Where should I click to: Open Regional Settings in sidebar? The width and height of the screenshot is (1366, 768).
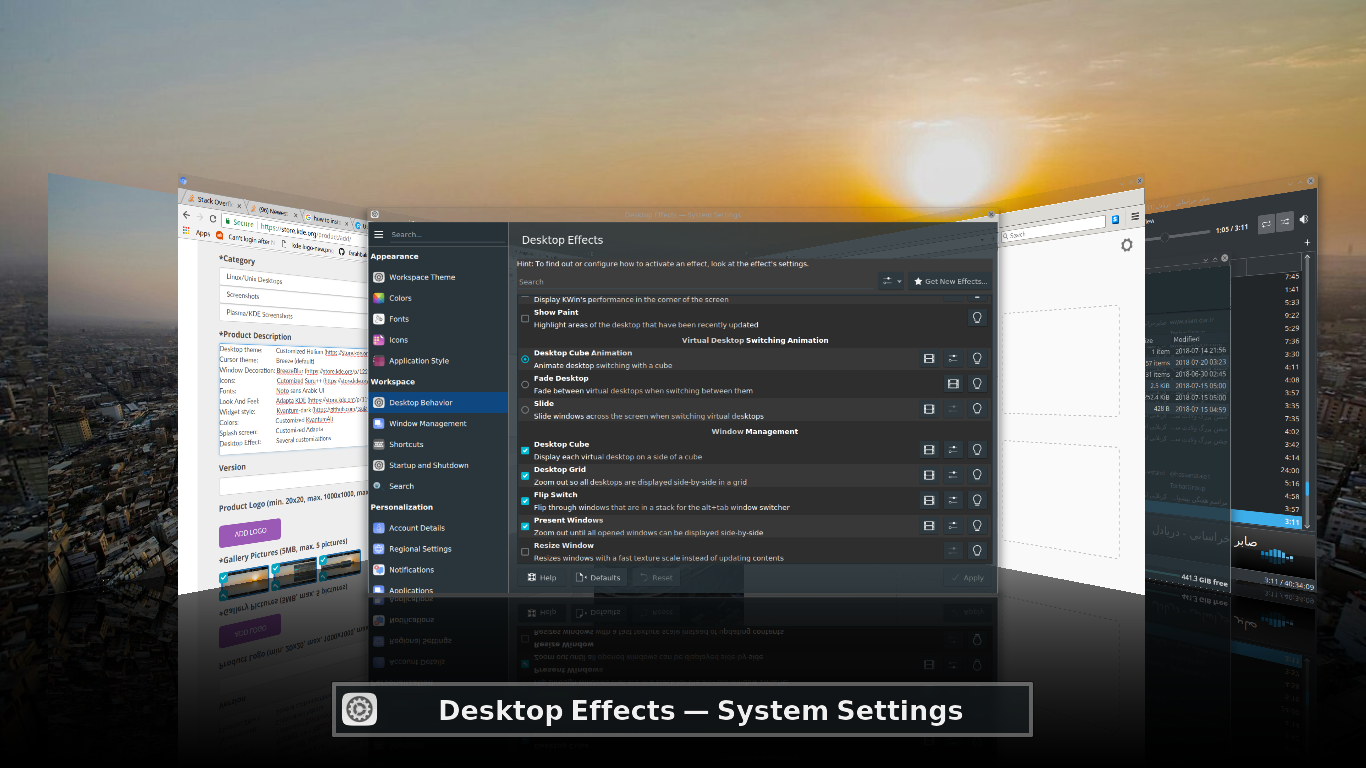[x=438, y=549]
